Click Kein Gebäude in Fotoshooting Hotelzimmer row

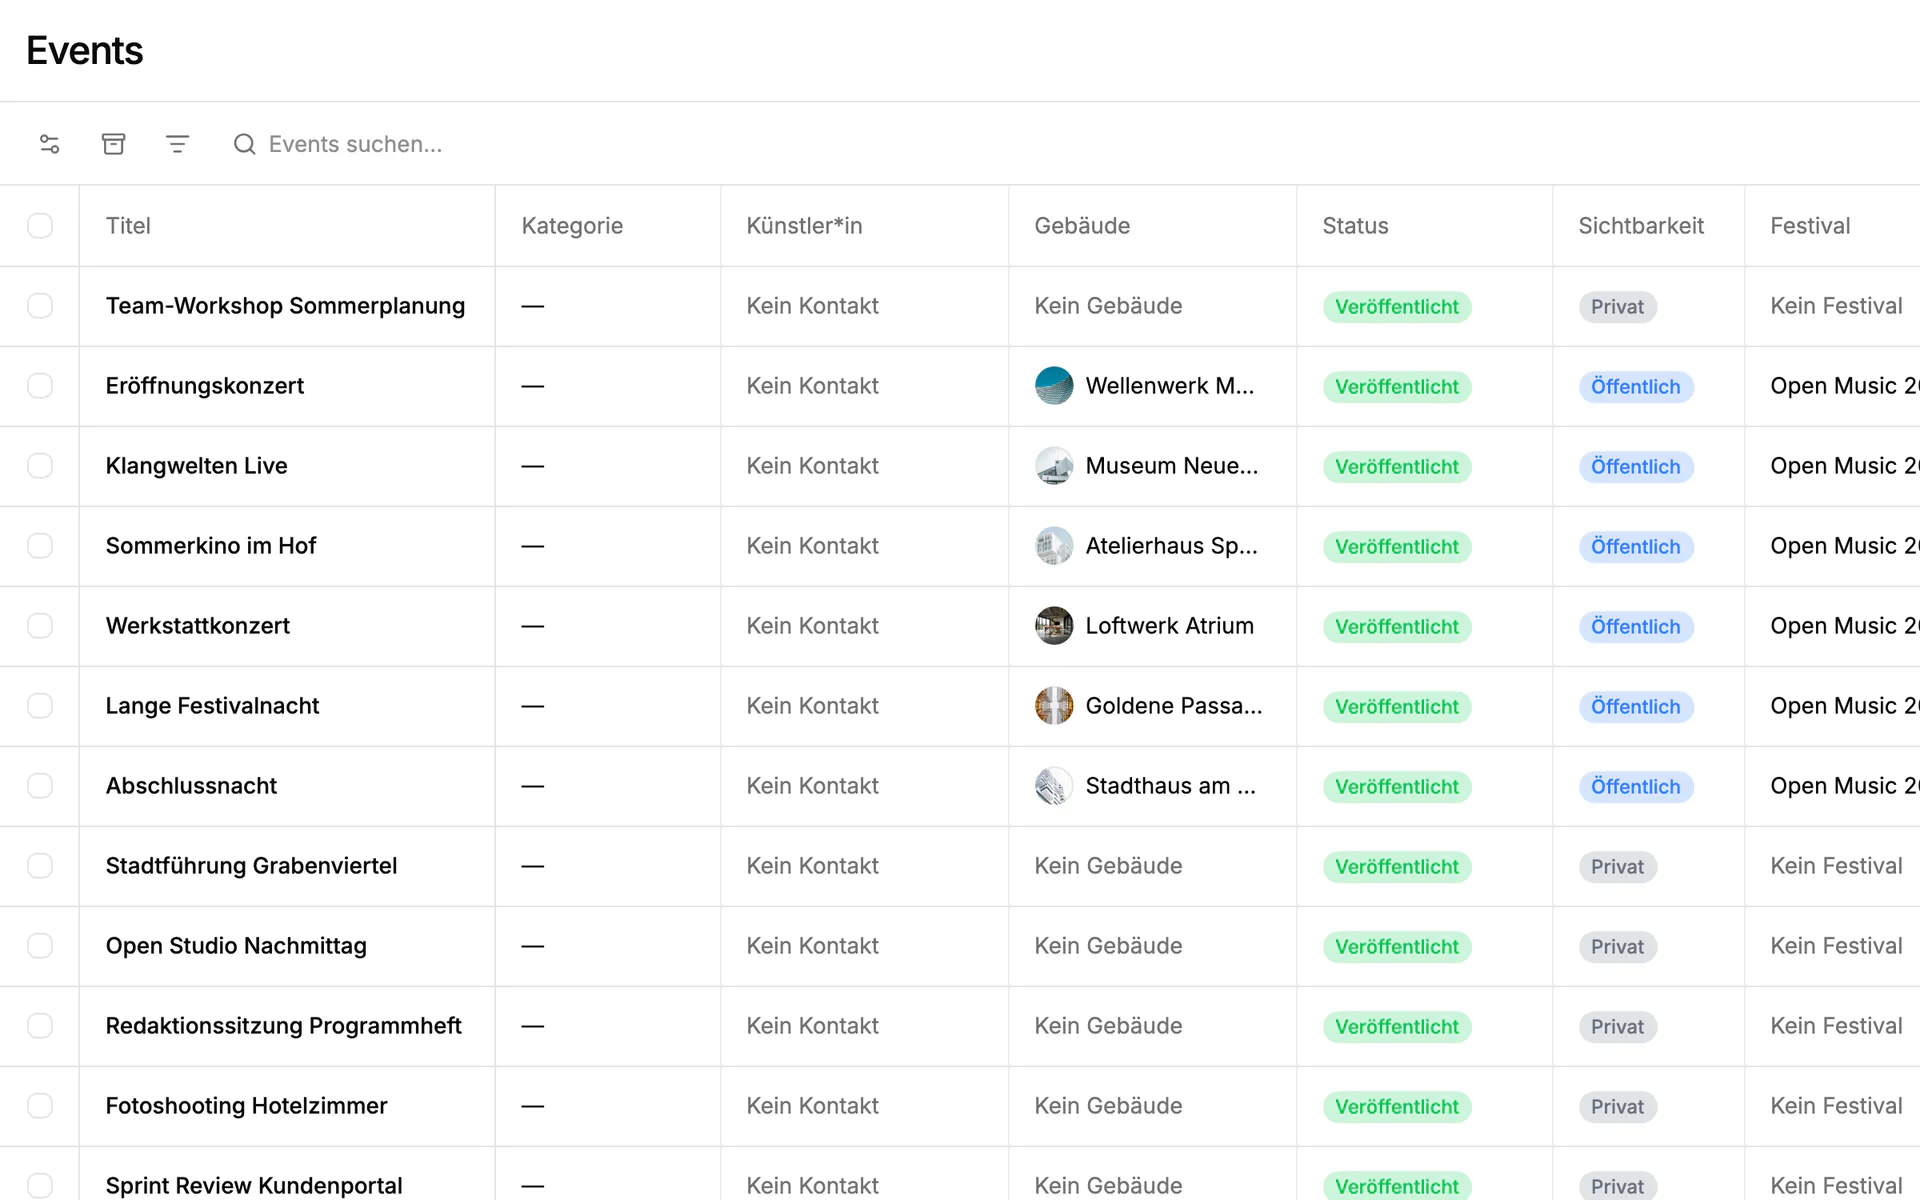[1108, 1106]
